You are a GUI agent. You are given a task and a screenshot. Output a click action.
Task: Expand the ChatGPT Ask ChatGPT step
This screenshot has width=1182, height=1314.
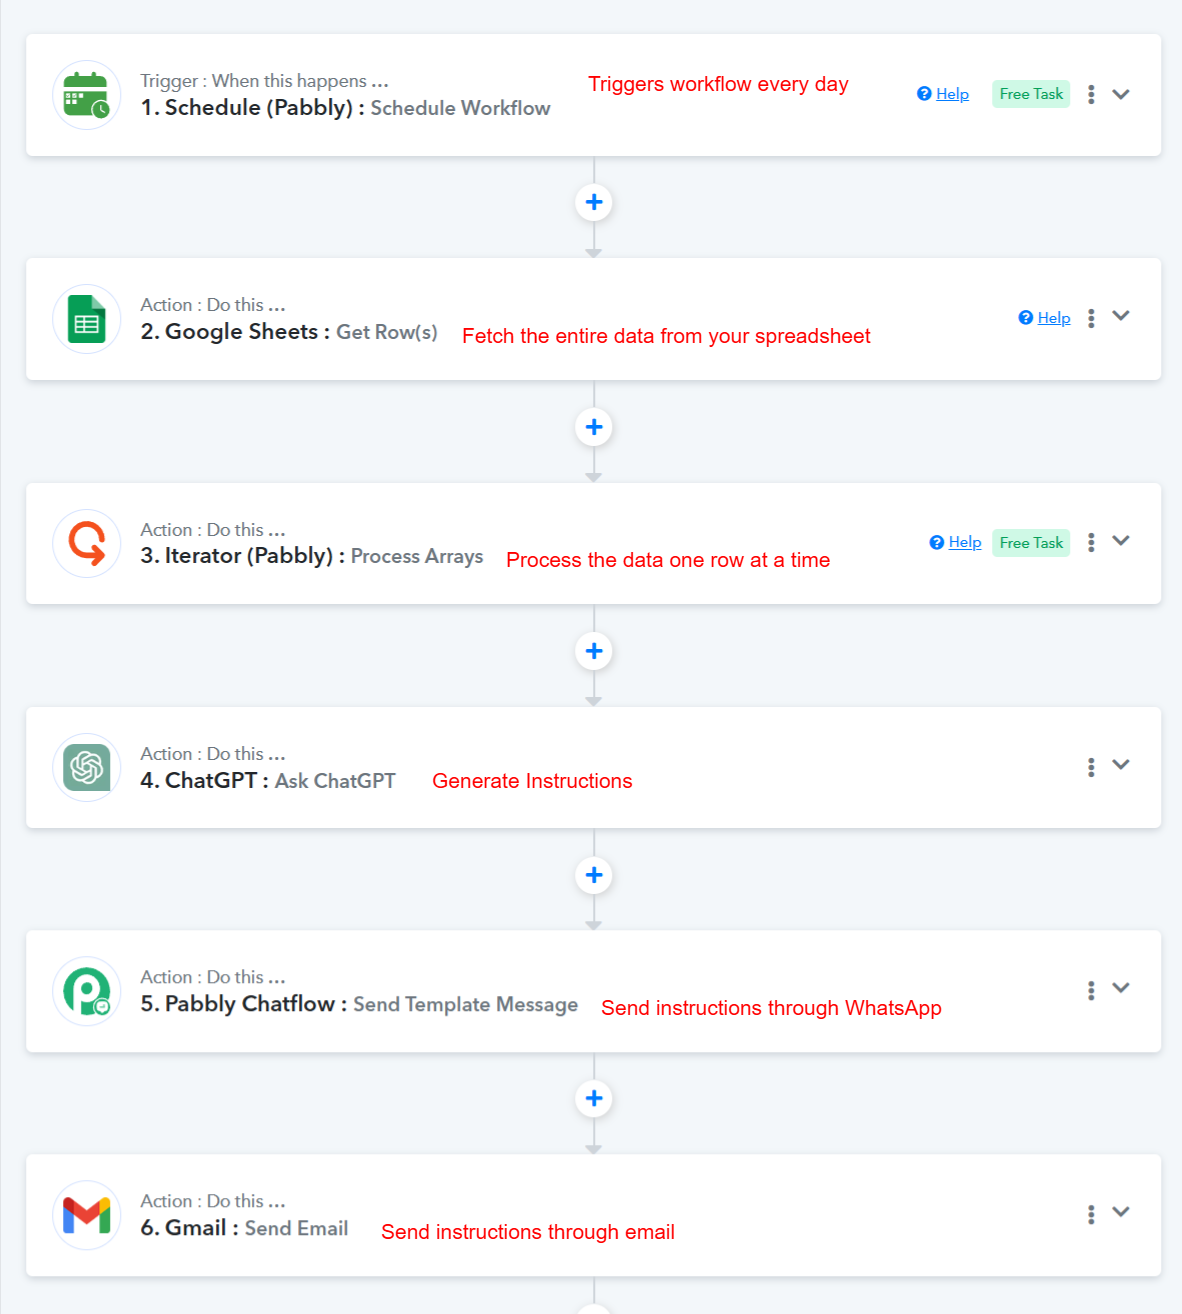1121,765
